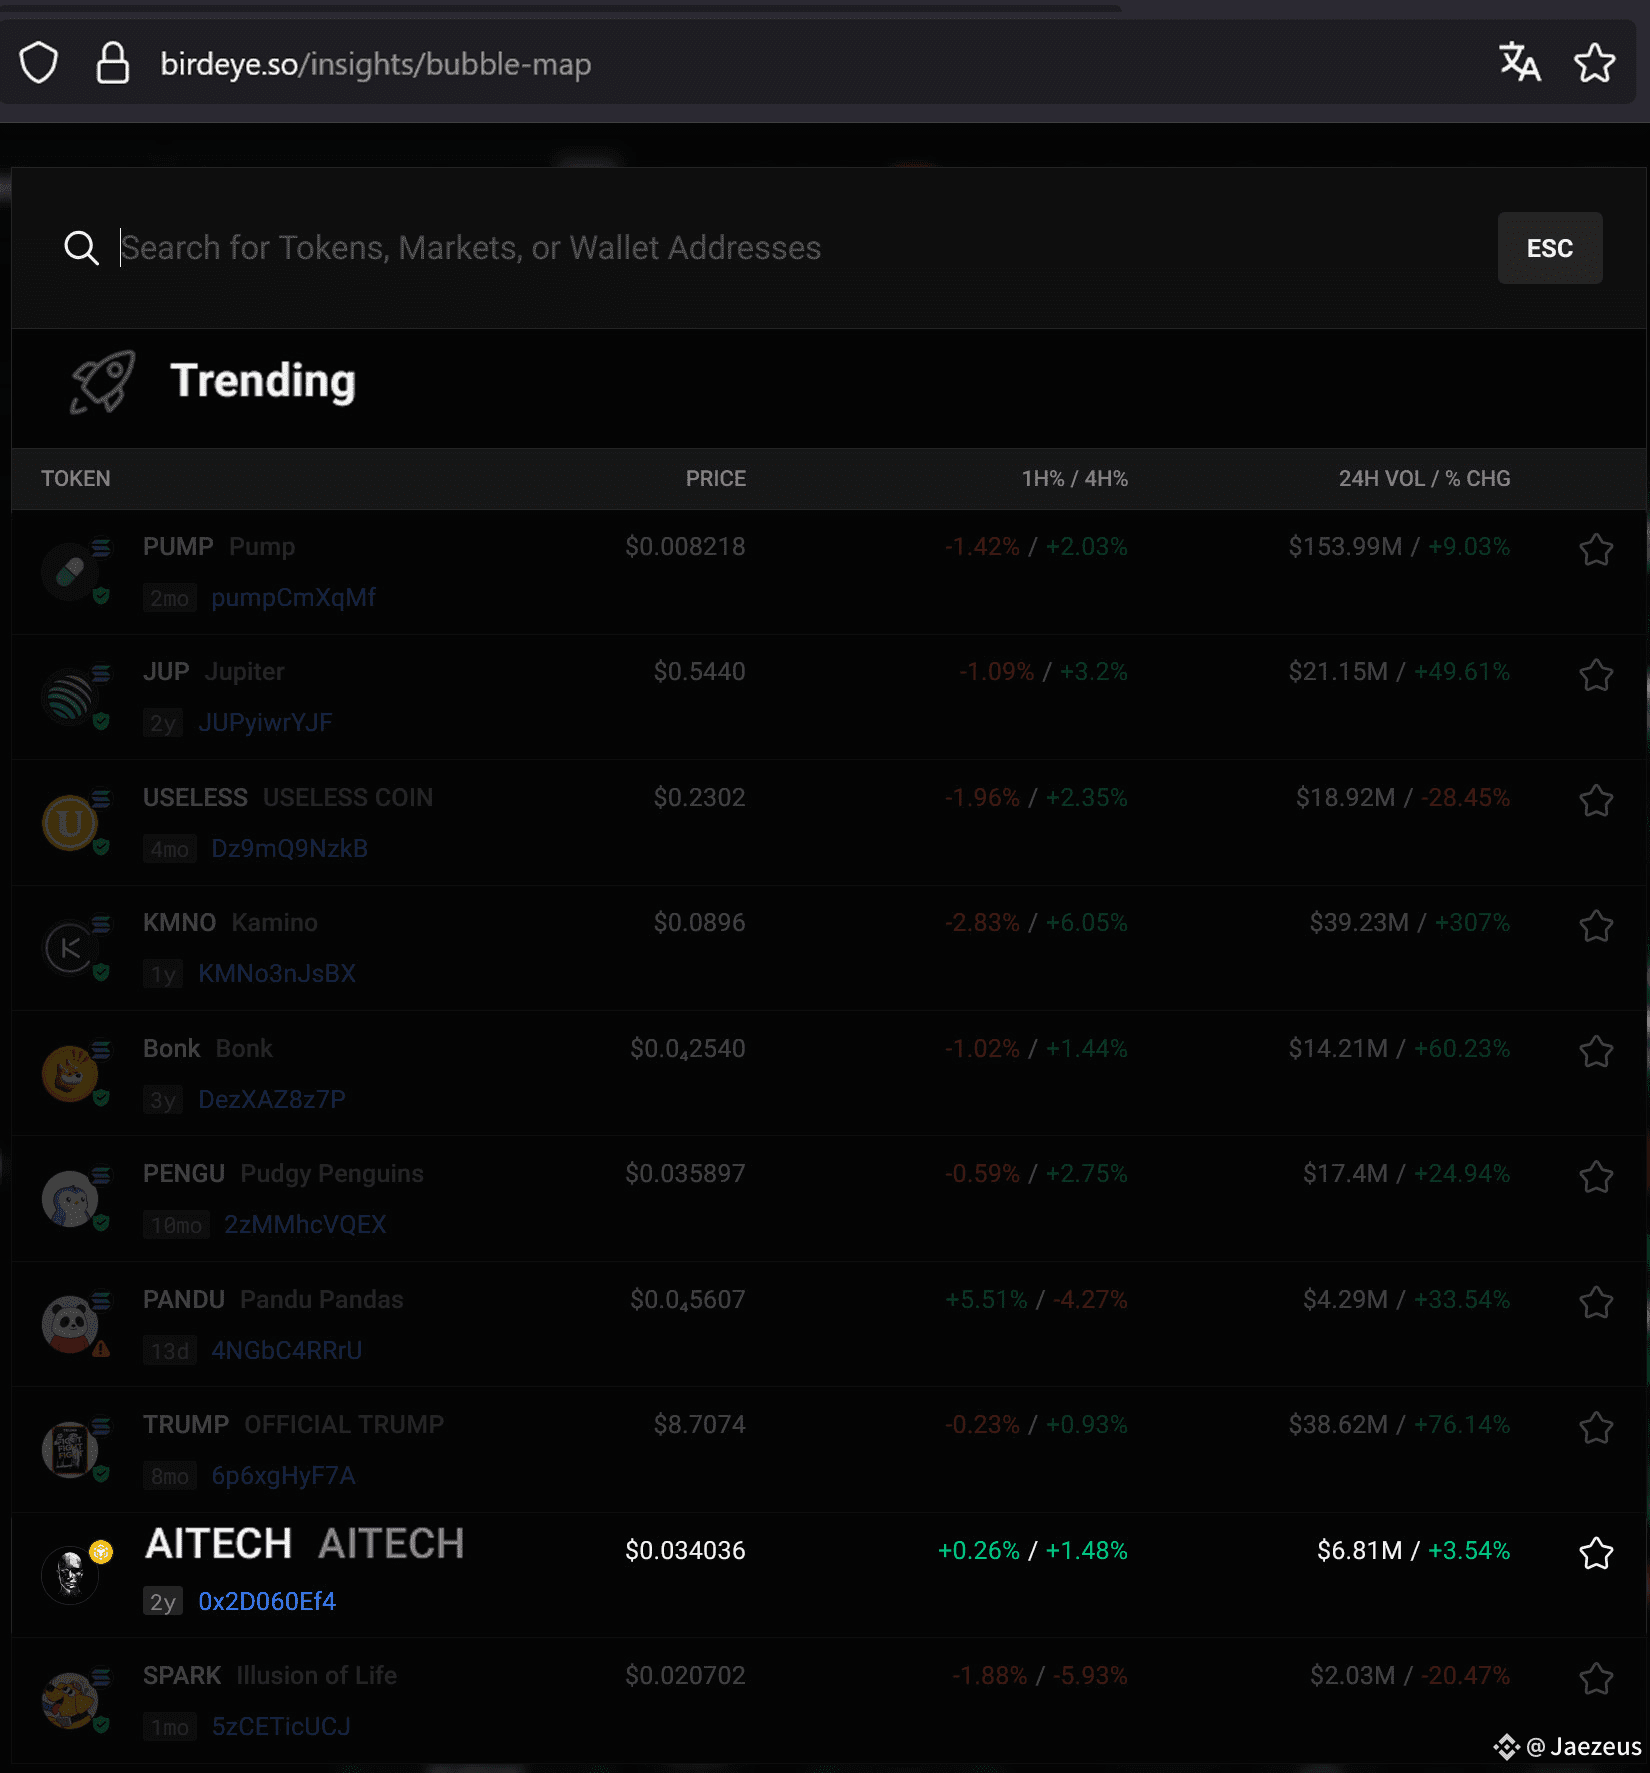Open the DezXAZ8z7P address link
1650x1773 pixels.
[x=272, y=1100]
